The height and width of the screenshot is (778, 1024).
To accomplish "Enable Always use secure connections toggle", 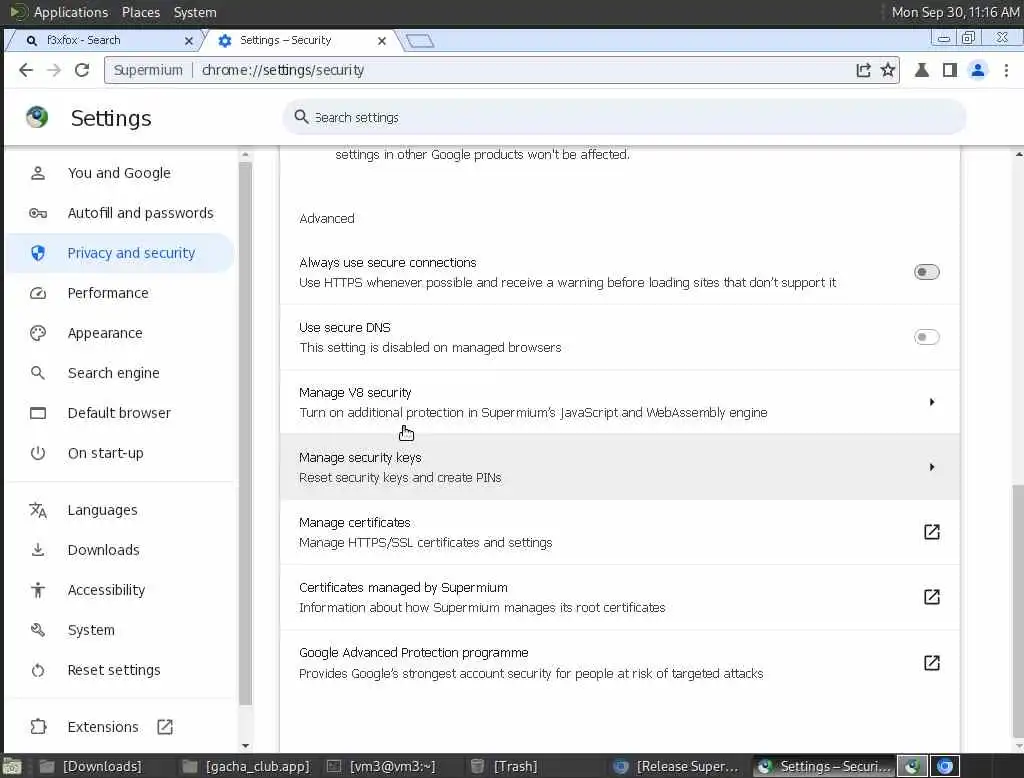I will 927,272.
